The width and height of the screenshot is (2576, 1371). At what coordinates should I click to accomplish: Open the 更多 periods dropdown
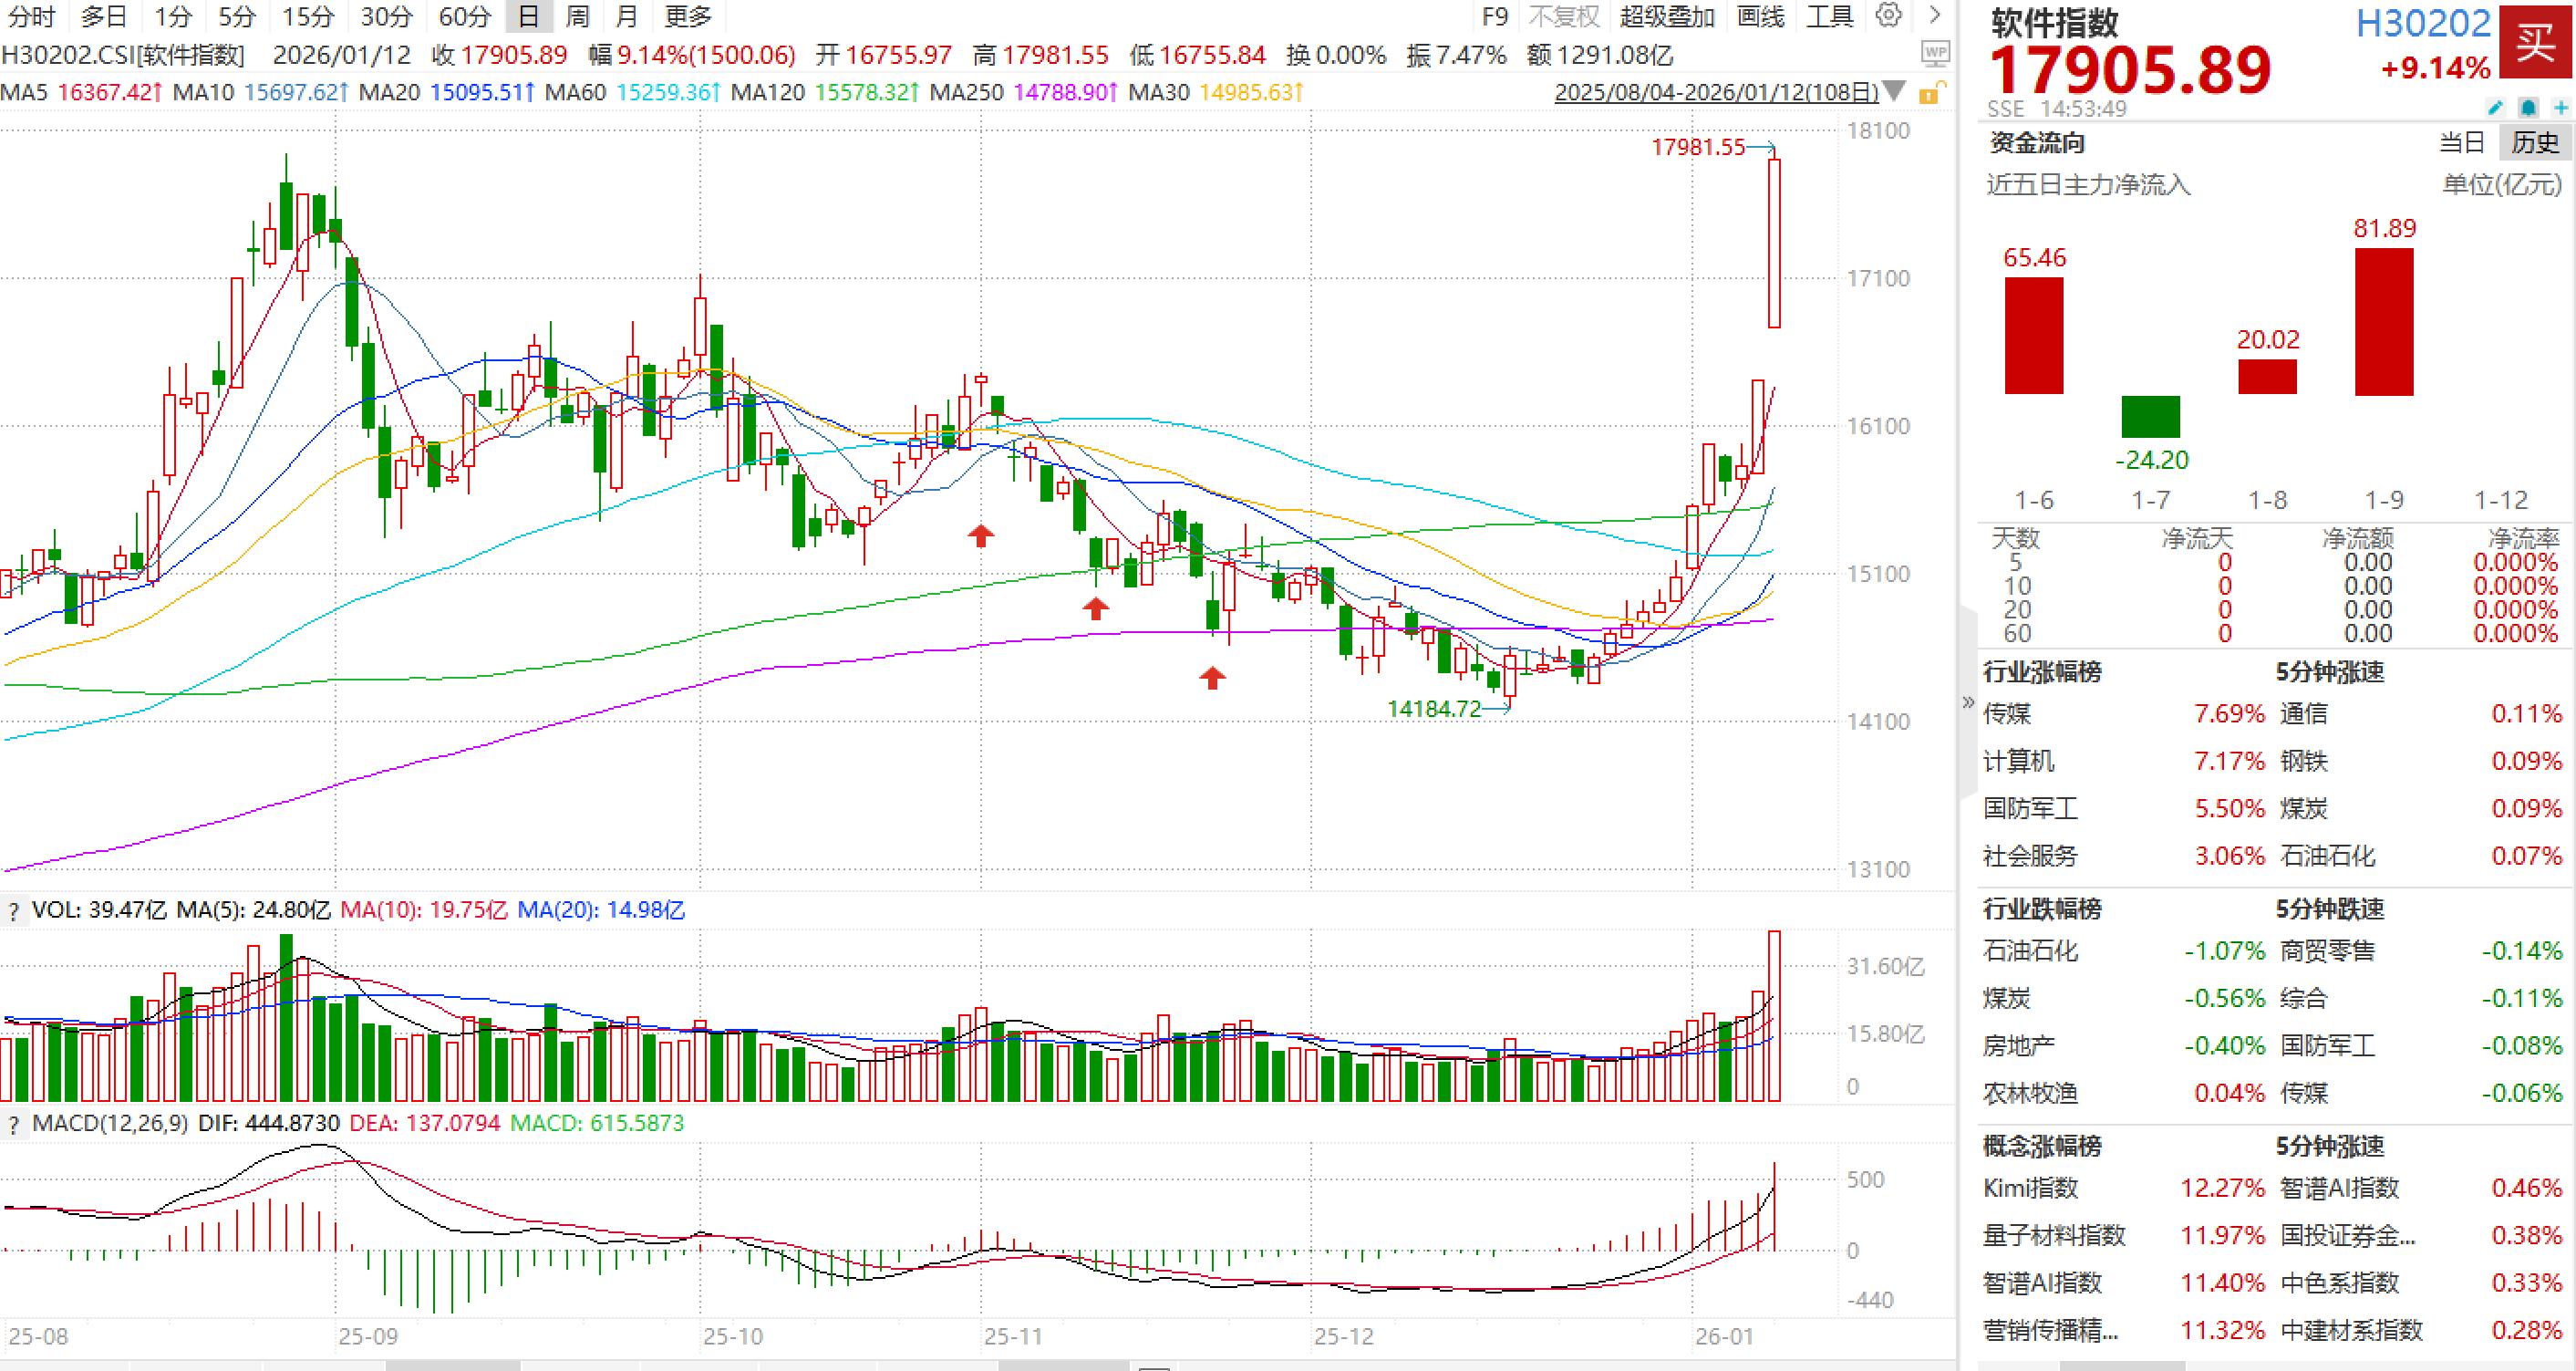pos(688,16)
